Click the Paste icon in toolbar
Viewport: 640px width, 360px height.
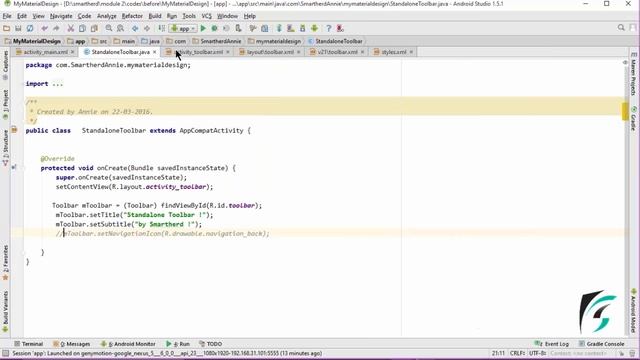94,28
